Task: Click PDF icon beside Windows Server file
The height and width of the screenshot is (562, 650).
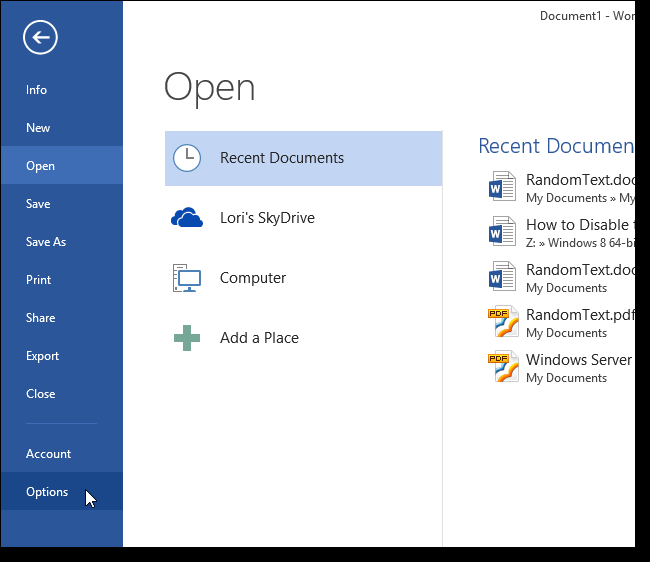Action: (x=502, y=367)
